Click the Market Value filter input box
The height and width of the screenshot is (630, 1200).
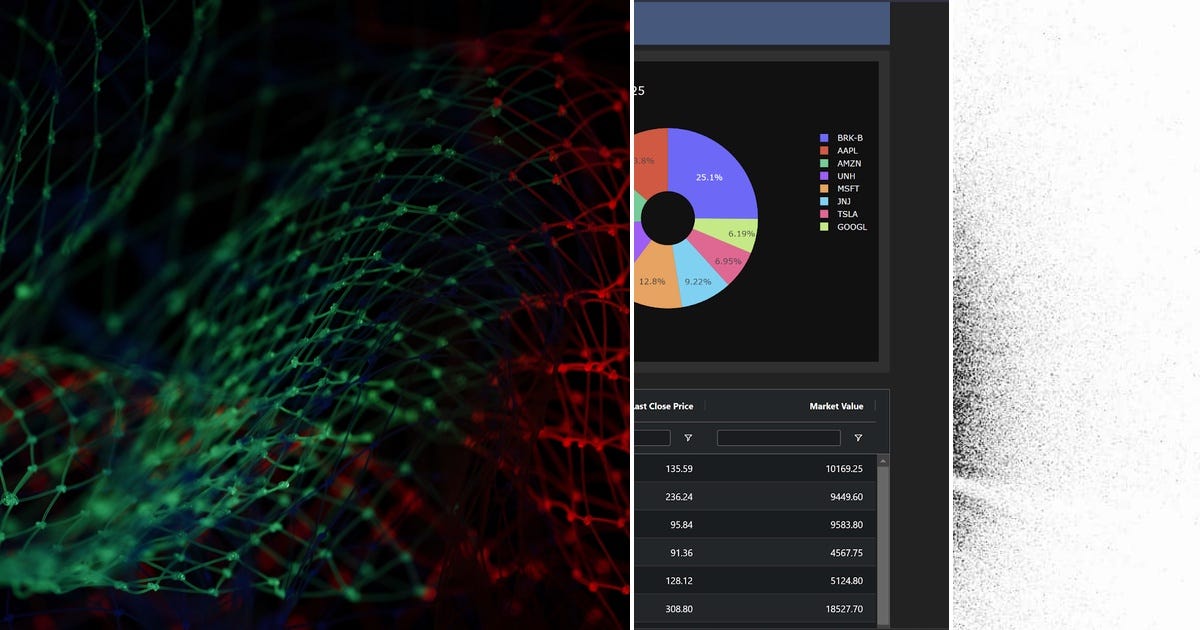(778, 437)
